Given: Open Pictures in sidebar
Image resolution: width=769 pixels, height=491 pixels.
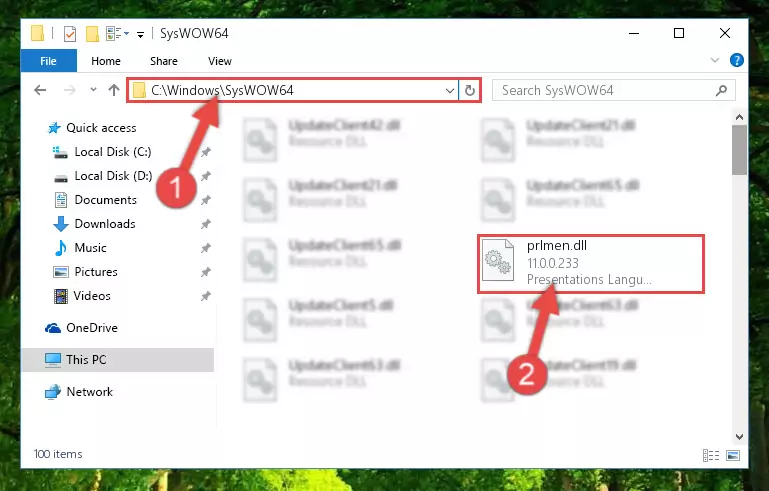Looking at the screenshot, I should click(x=96, y=272).
